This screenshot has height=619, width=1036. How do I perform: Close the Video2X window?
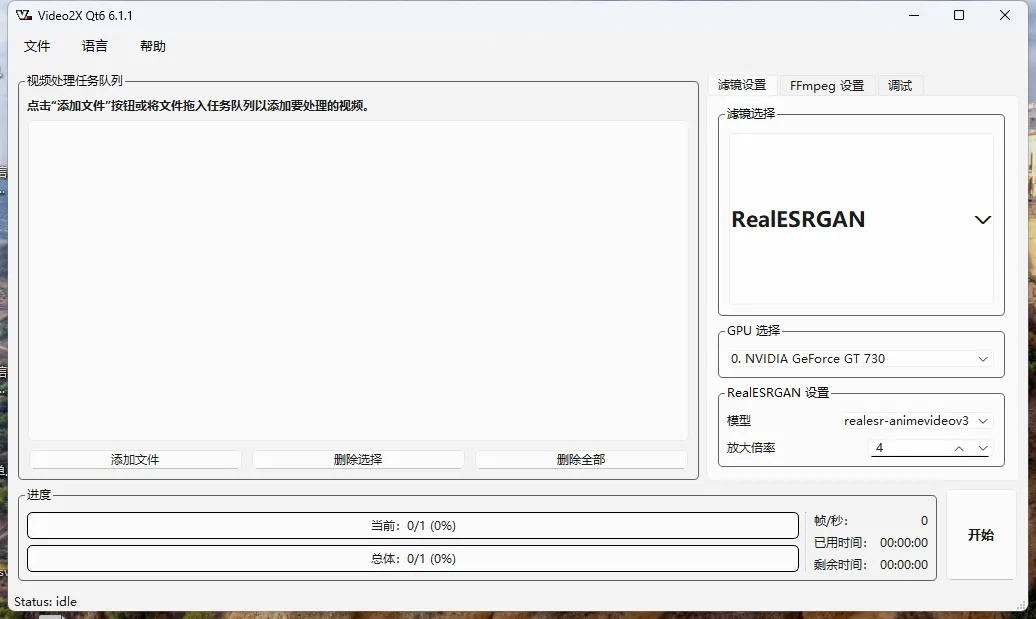point(1005,15)
